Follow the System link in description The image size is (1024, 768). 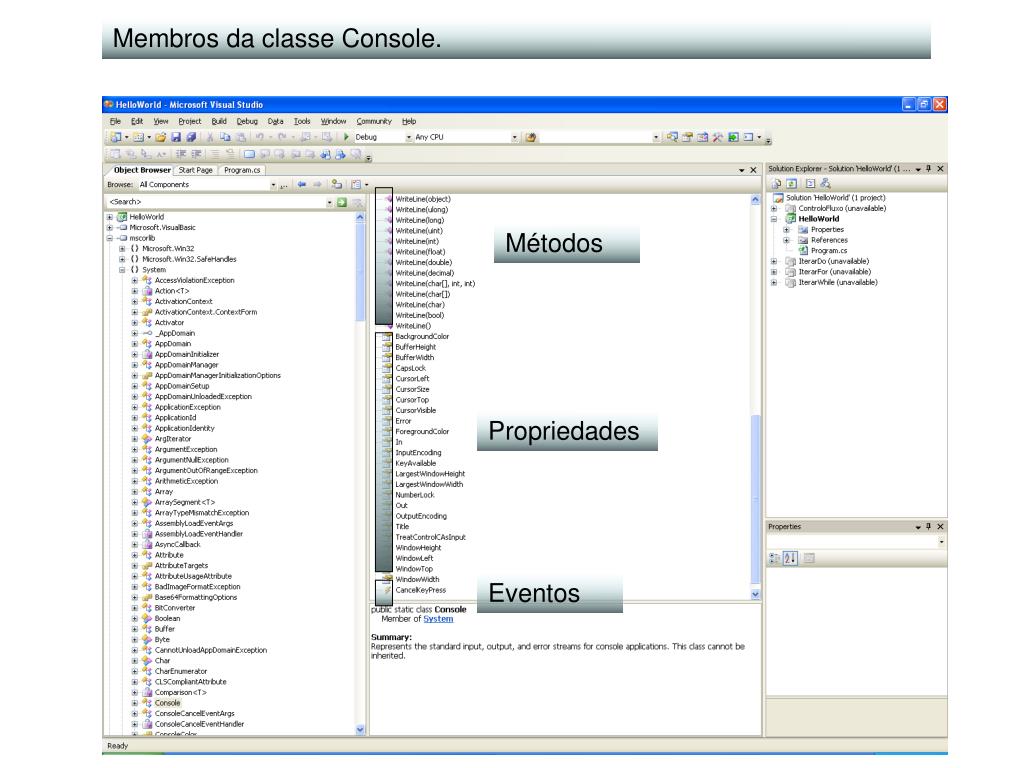(438, 619)
